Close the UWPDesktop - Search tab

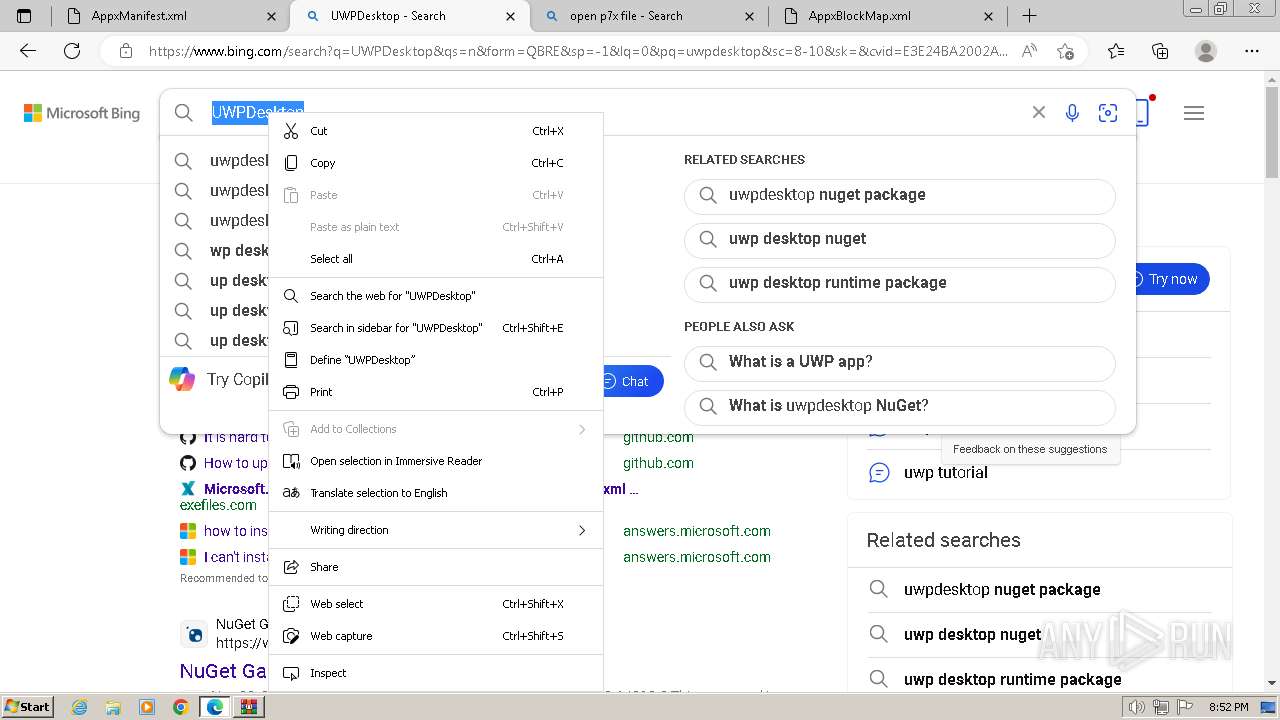pos(511,16)
